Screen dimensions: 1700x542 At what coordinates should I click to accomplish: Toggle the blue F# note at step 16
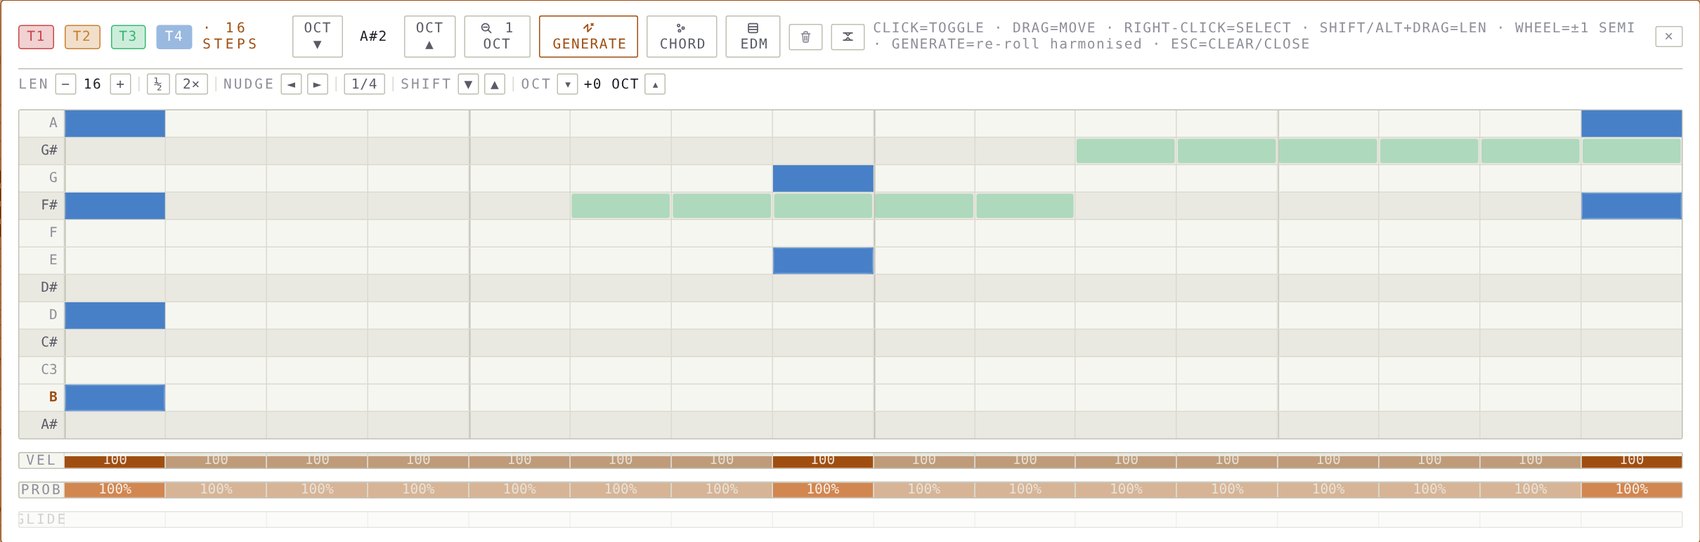(x=1631, y=205)
